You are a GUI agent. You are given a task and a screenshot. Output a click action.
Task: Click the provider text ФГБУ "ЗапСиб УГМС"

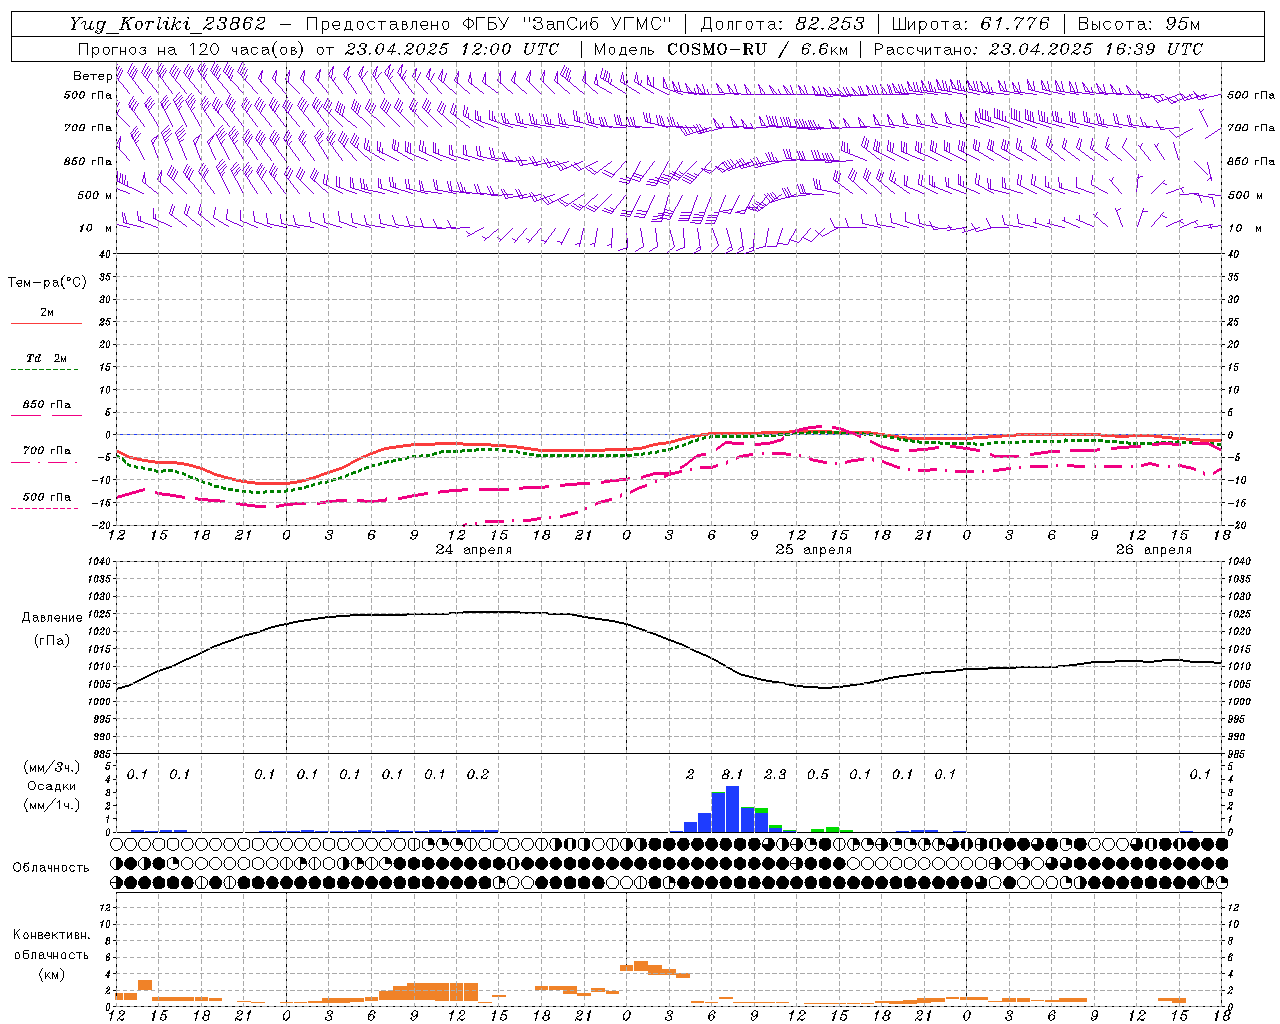(x=567, y=24)
